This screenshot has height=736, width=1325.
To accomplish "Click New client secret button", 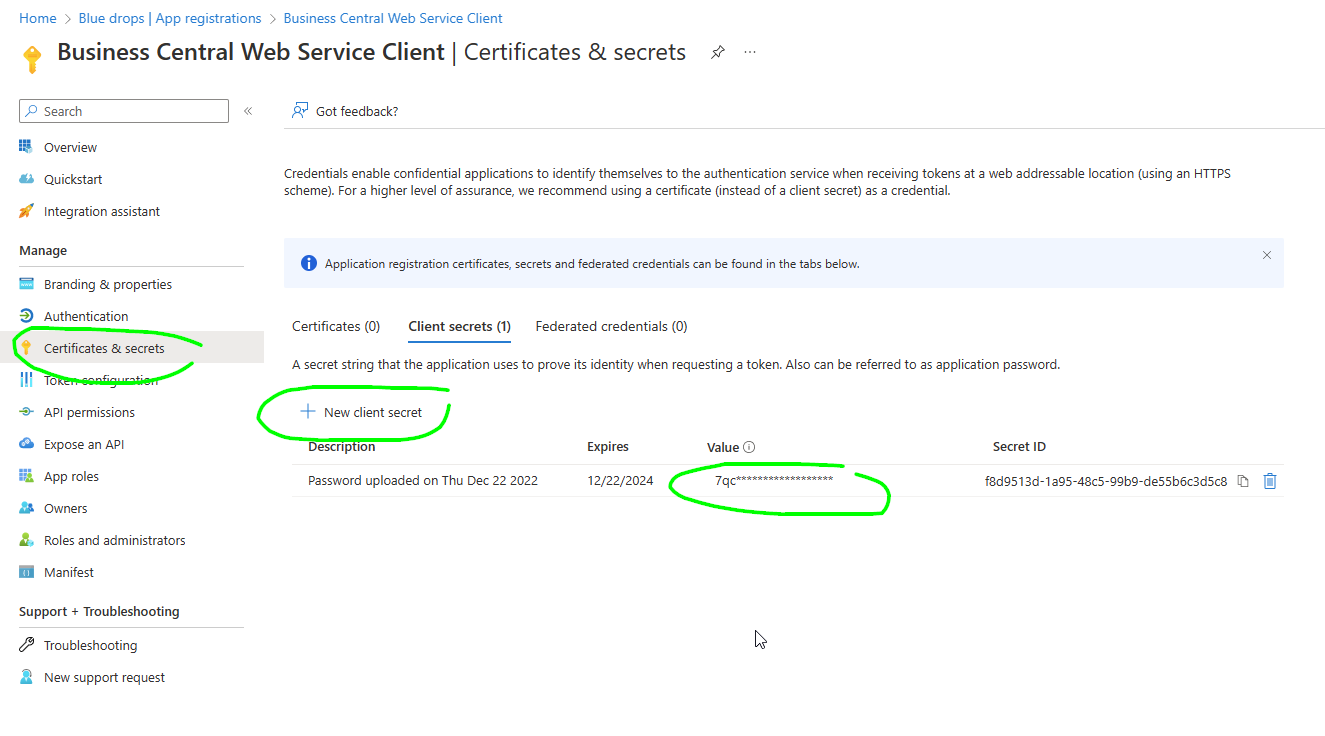I will [x=362, y=412].
